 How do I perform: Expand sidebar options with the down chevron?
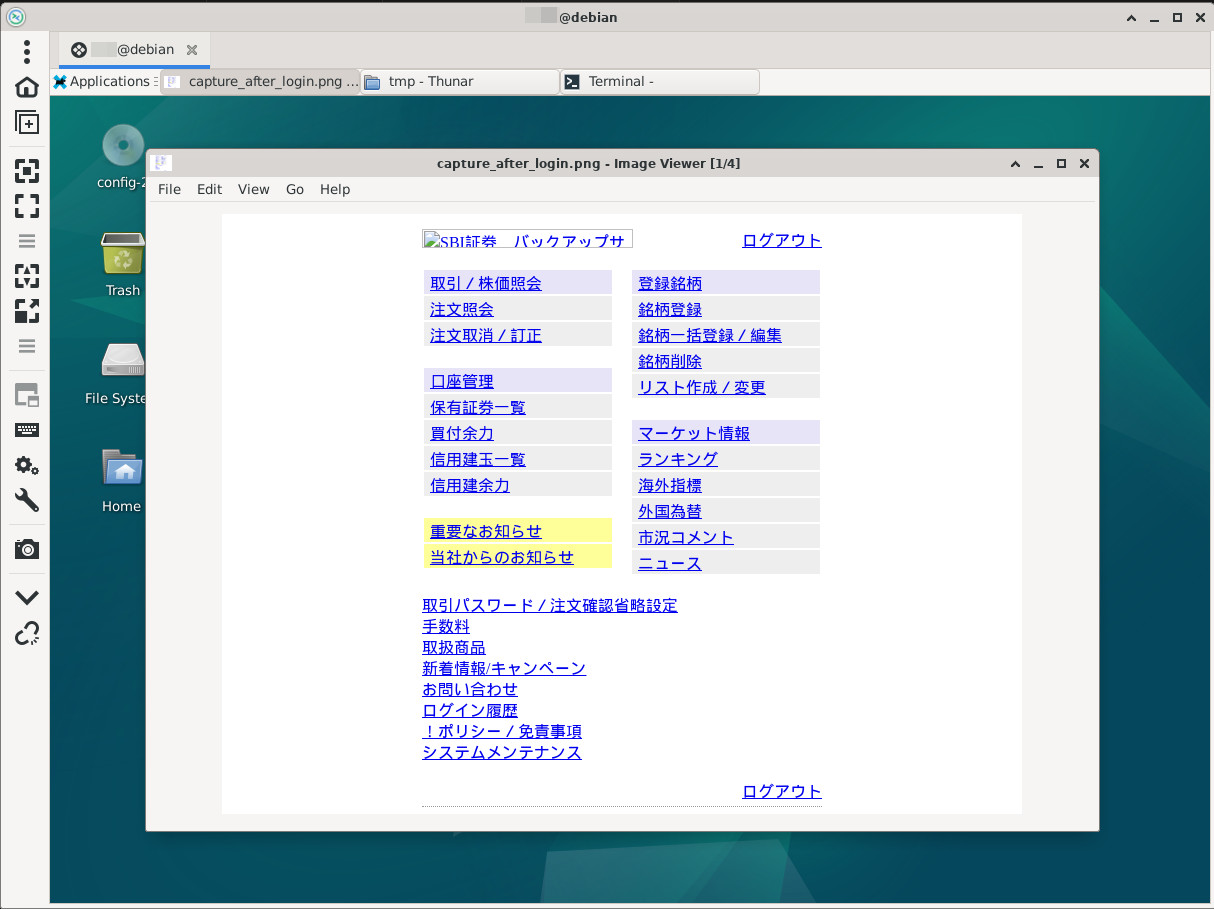[x=27, y=597]
